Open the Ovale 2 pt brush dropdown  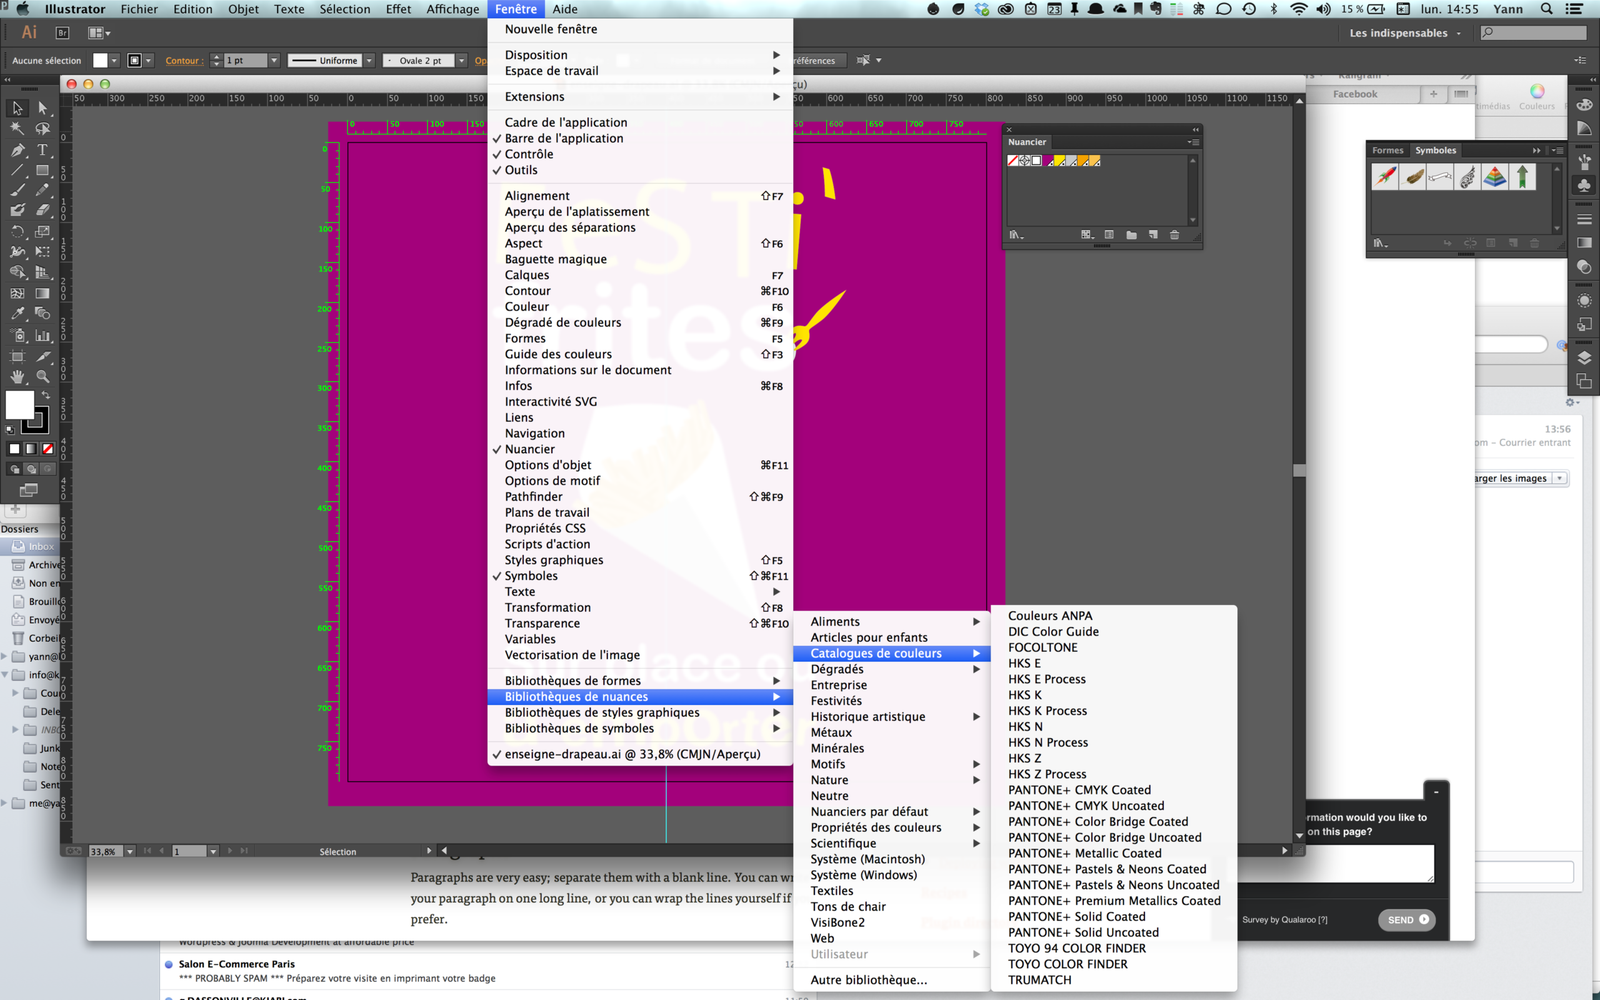[x=461, y=61]
